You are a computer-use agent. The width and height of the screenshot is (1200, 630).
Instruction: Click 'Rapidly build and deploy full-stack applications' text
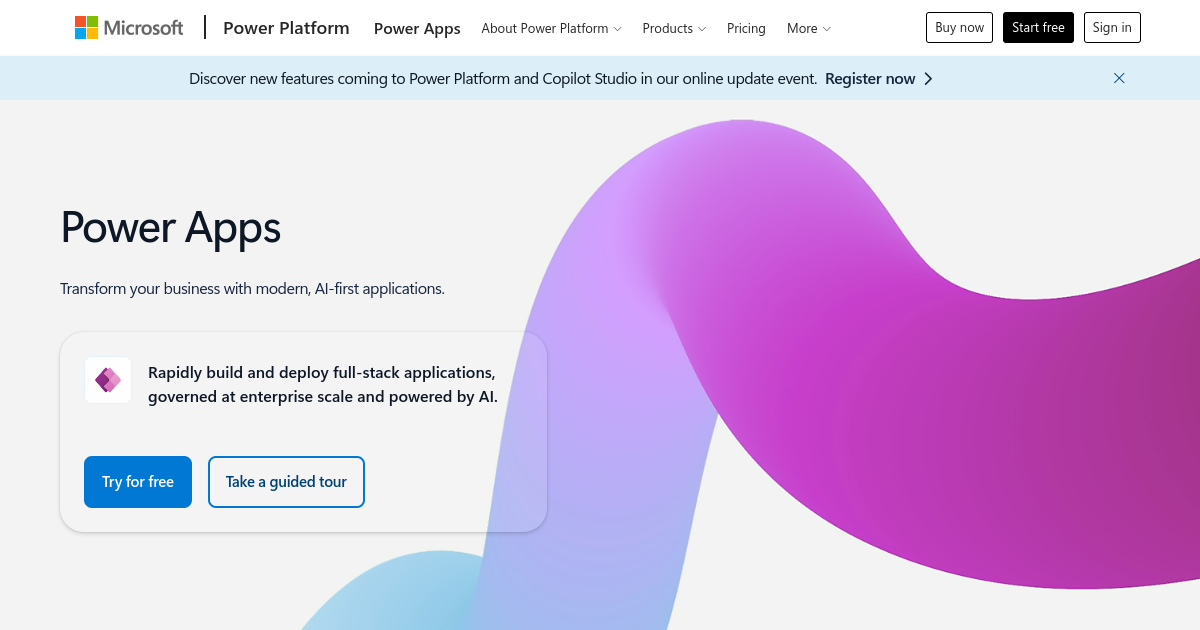pyautogui.click(x=323, y=384)
